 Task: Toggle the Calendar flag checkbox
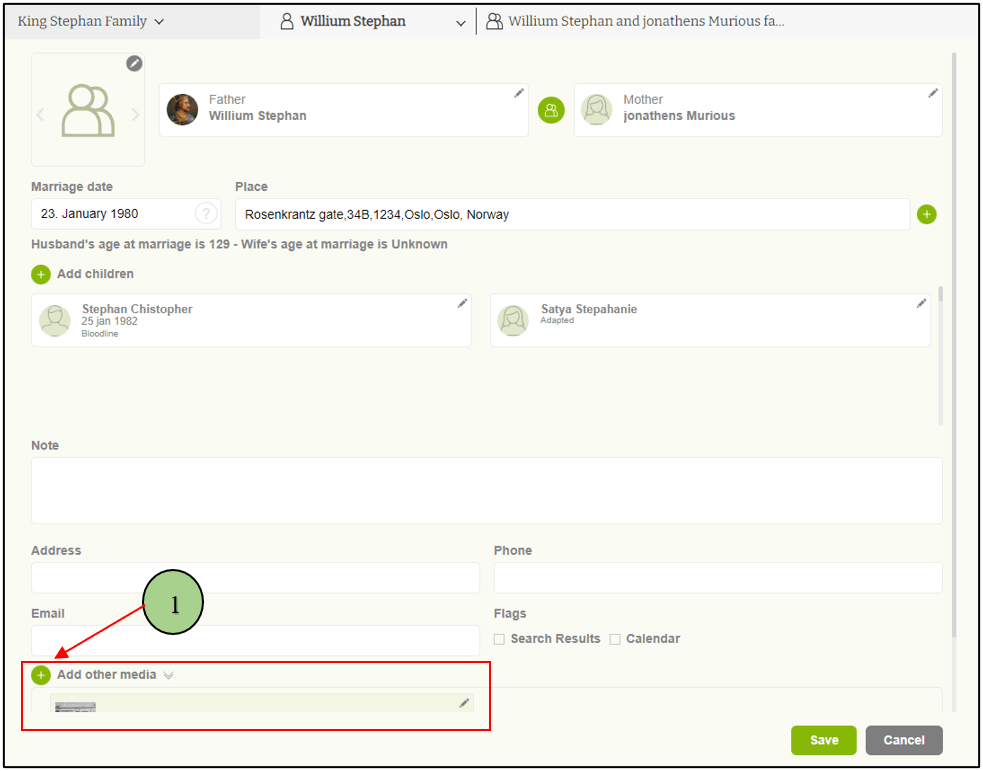click(x=615, y=639)
